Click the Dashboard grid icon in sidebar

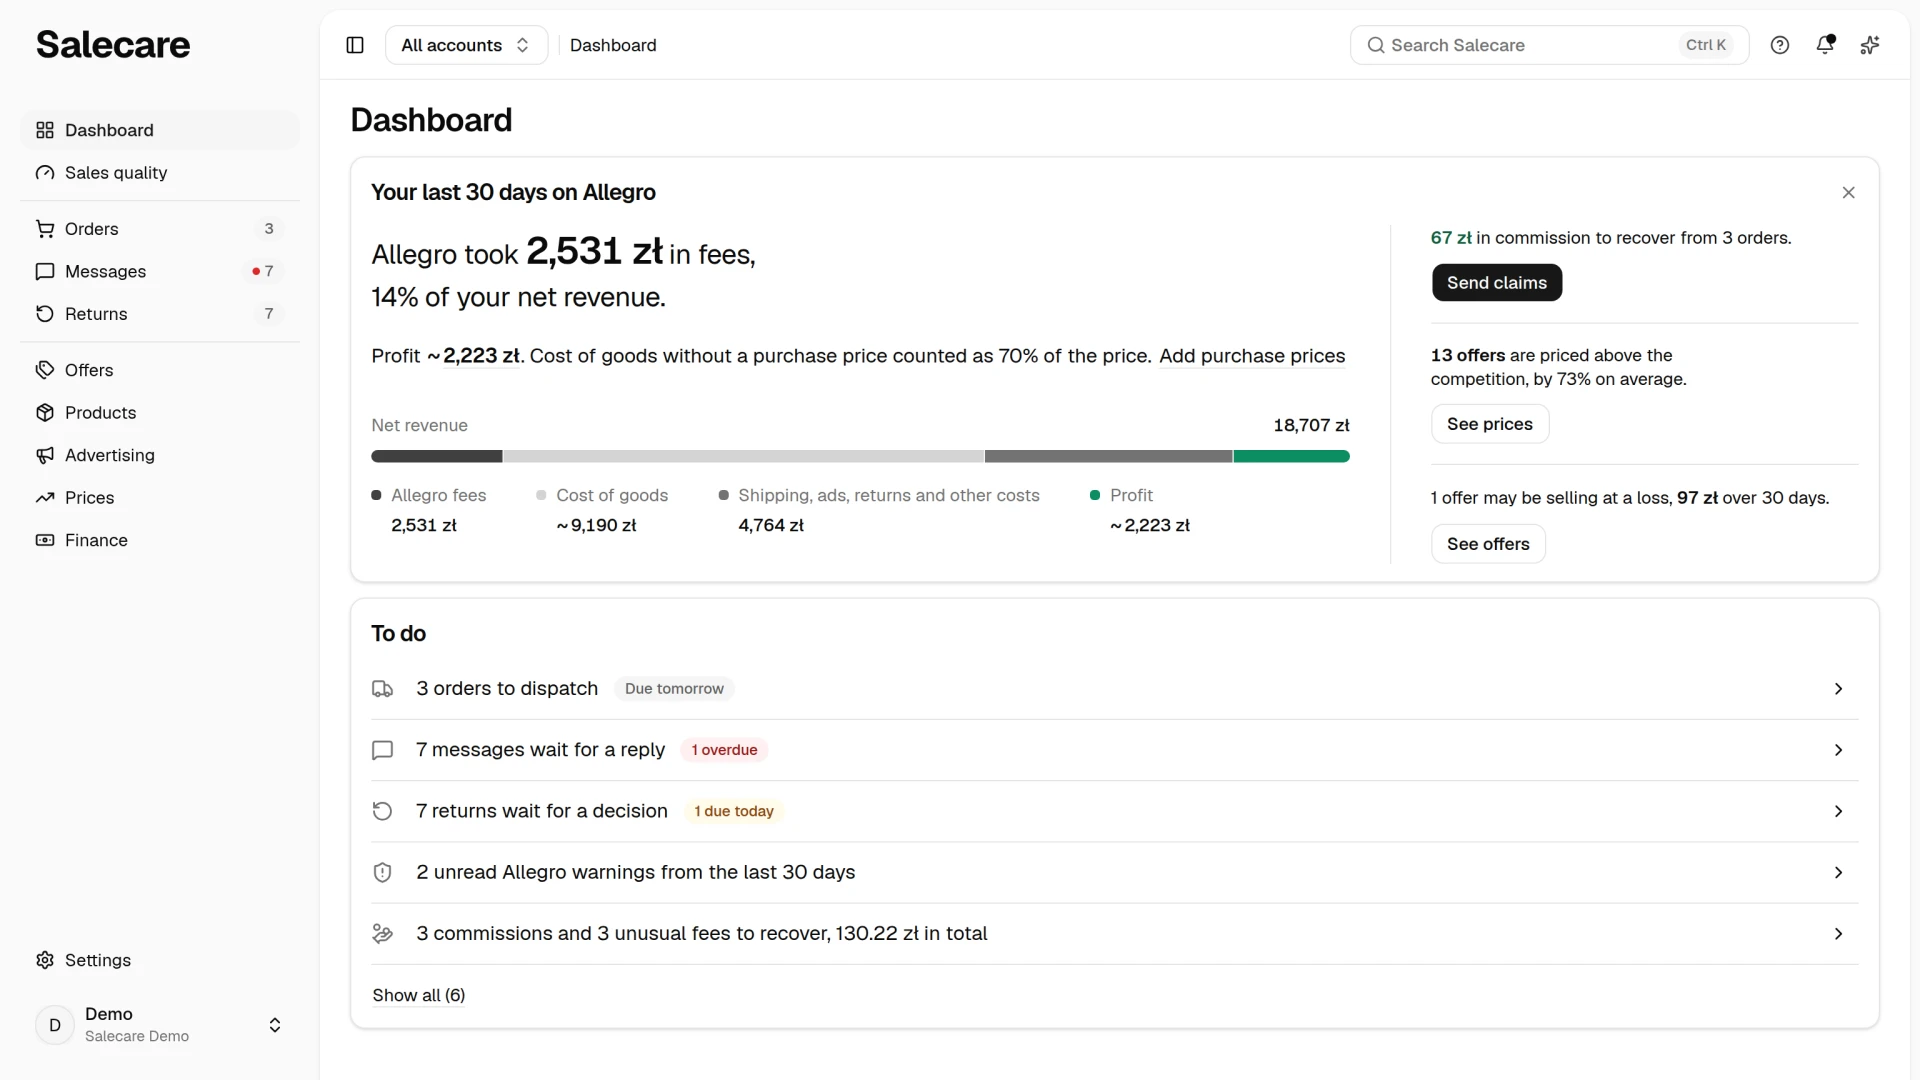45,130
